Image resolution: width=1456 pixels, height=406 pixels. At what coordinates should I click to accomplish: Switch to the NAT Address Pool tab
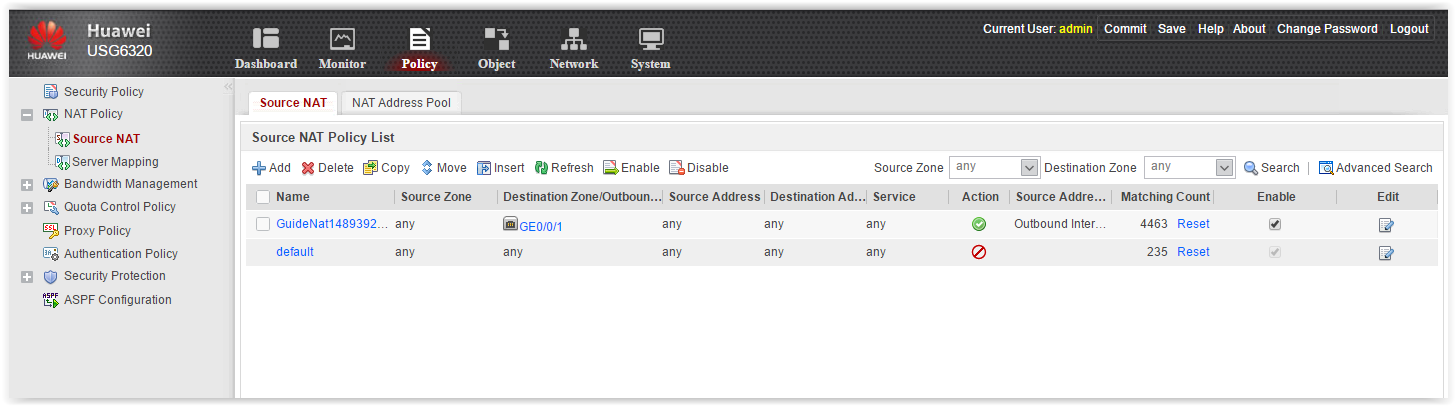pyautogui.click(x=401, y=103)
